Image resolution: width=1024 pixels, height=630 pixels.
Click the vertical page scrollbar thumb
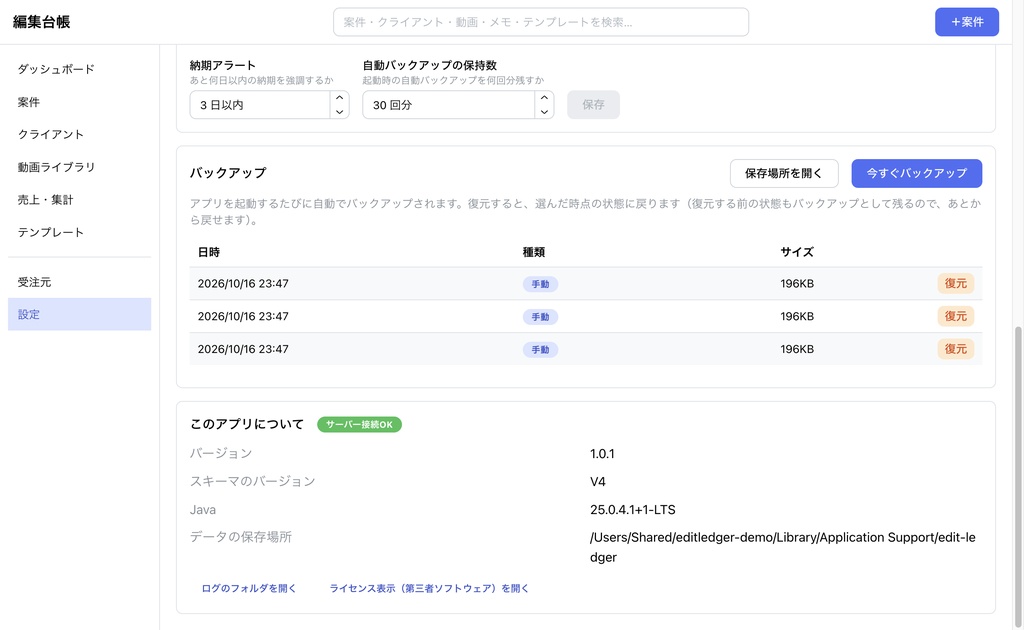[x=1017, y=477]
